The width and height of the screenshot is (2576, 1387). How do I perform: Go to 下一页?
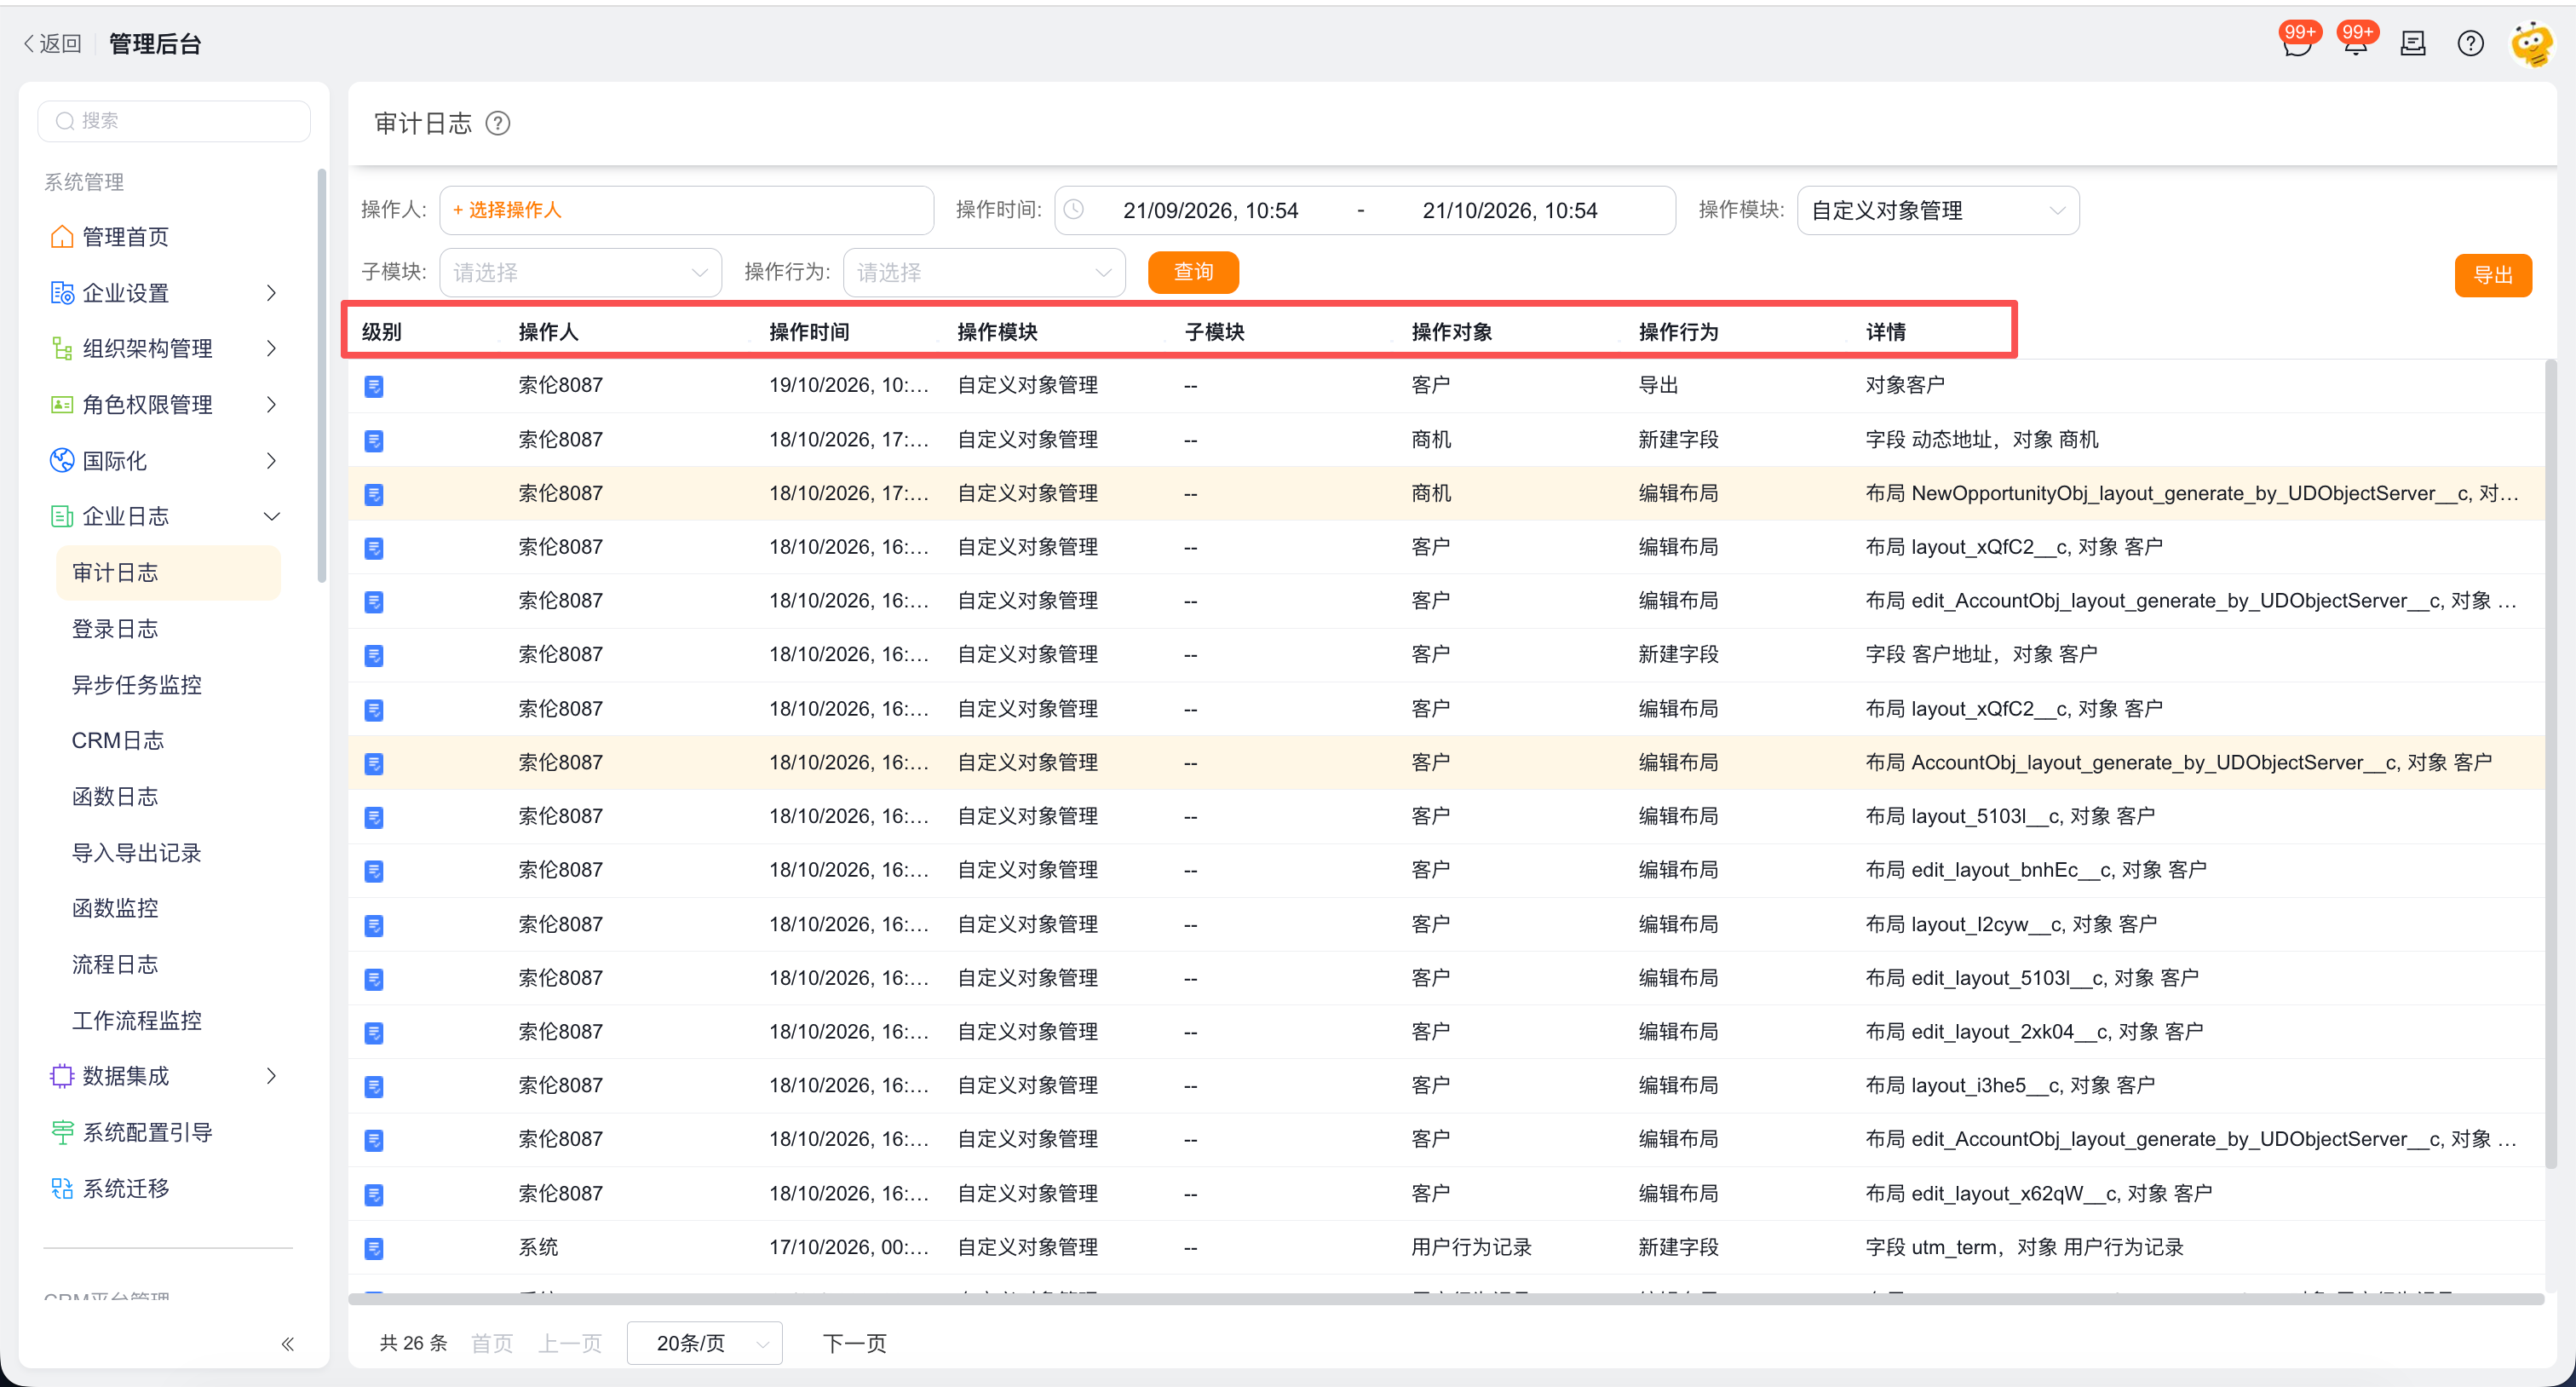(854, 1343)
